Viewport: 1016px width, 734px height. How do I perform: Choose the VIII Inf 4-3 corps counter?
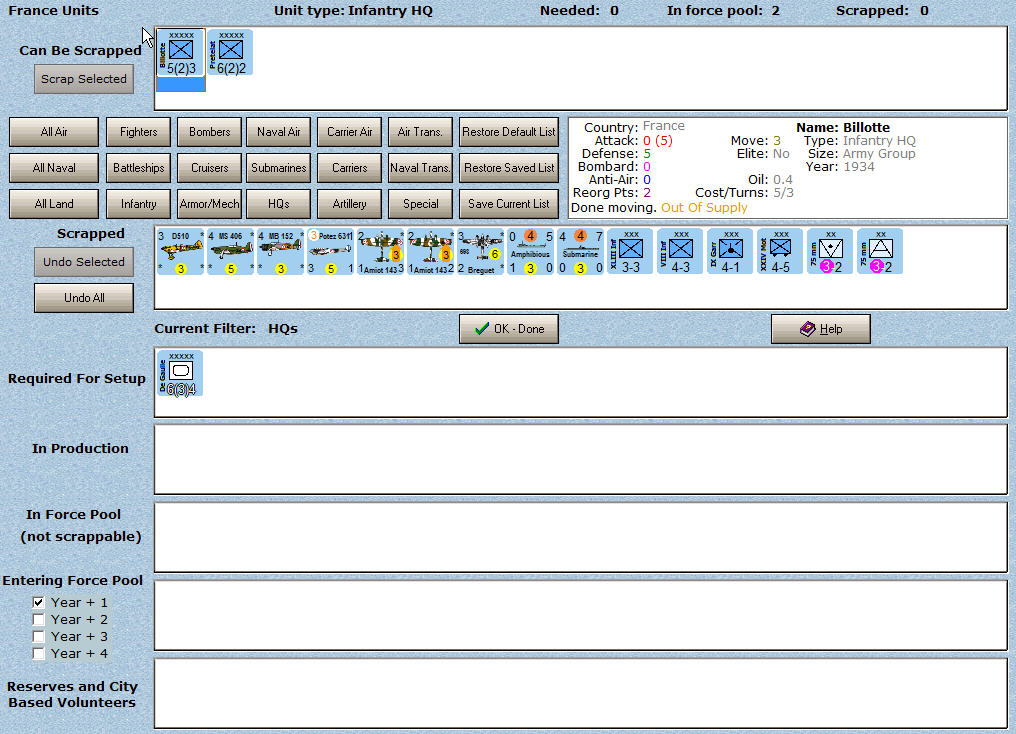(x=680, y=251)
